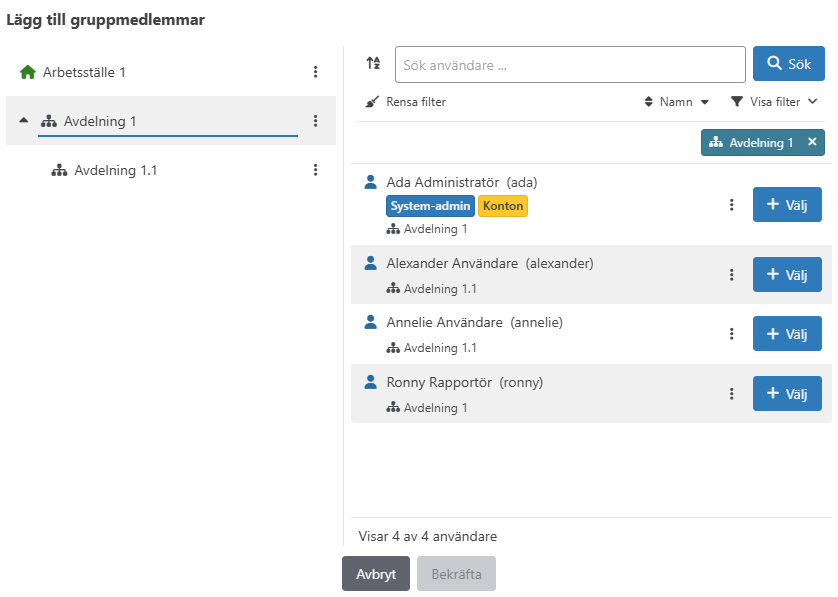Open the three-dot menu for Avdelning 1
This screenshot has width=838, height=597.
[x=315, y=121]
